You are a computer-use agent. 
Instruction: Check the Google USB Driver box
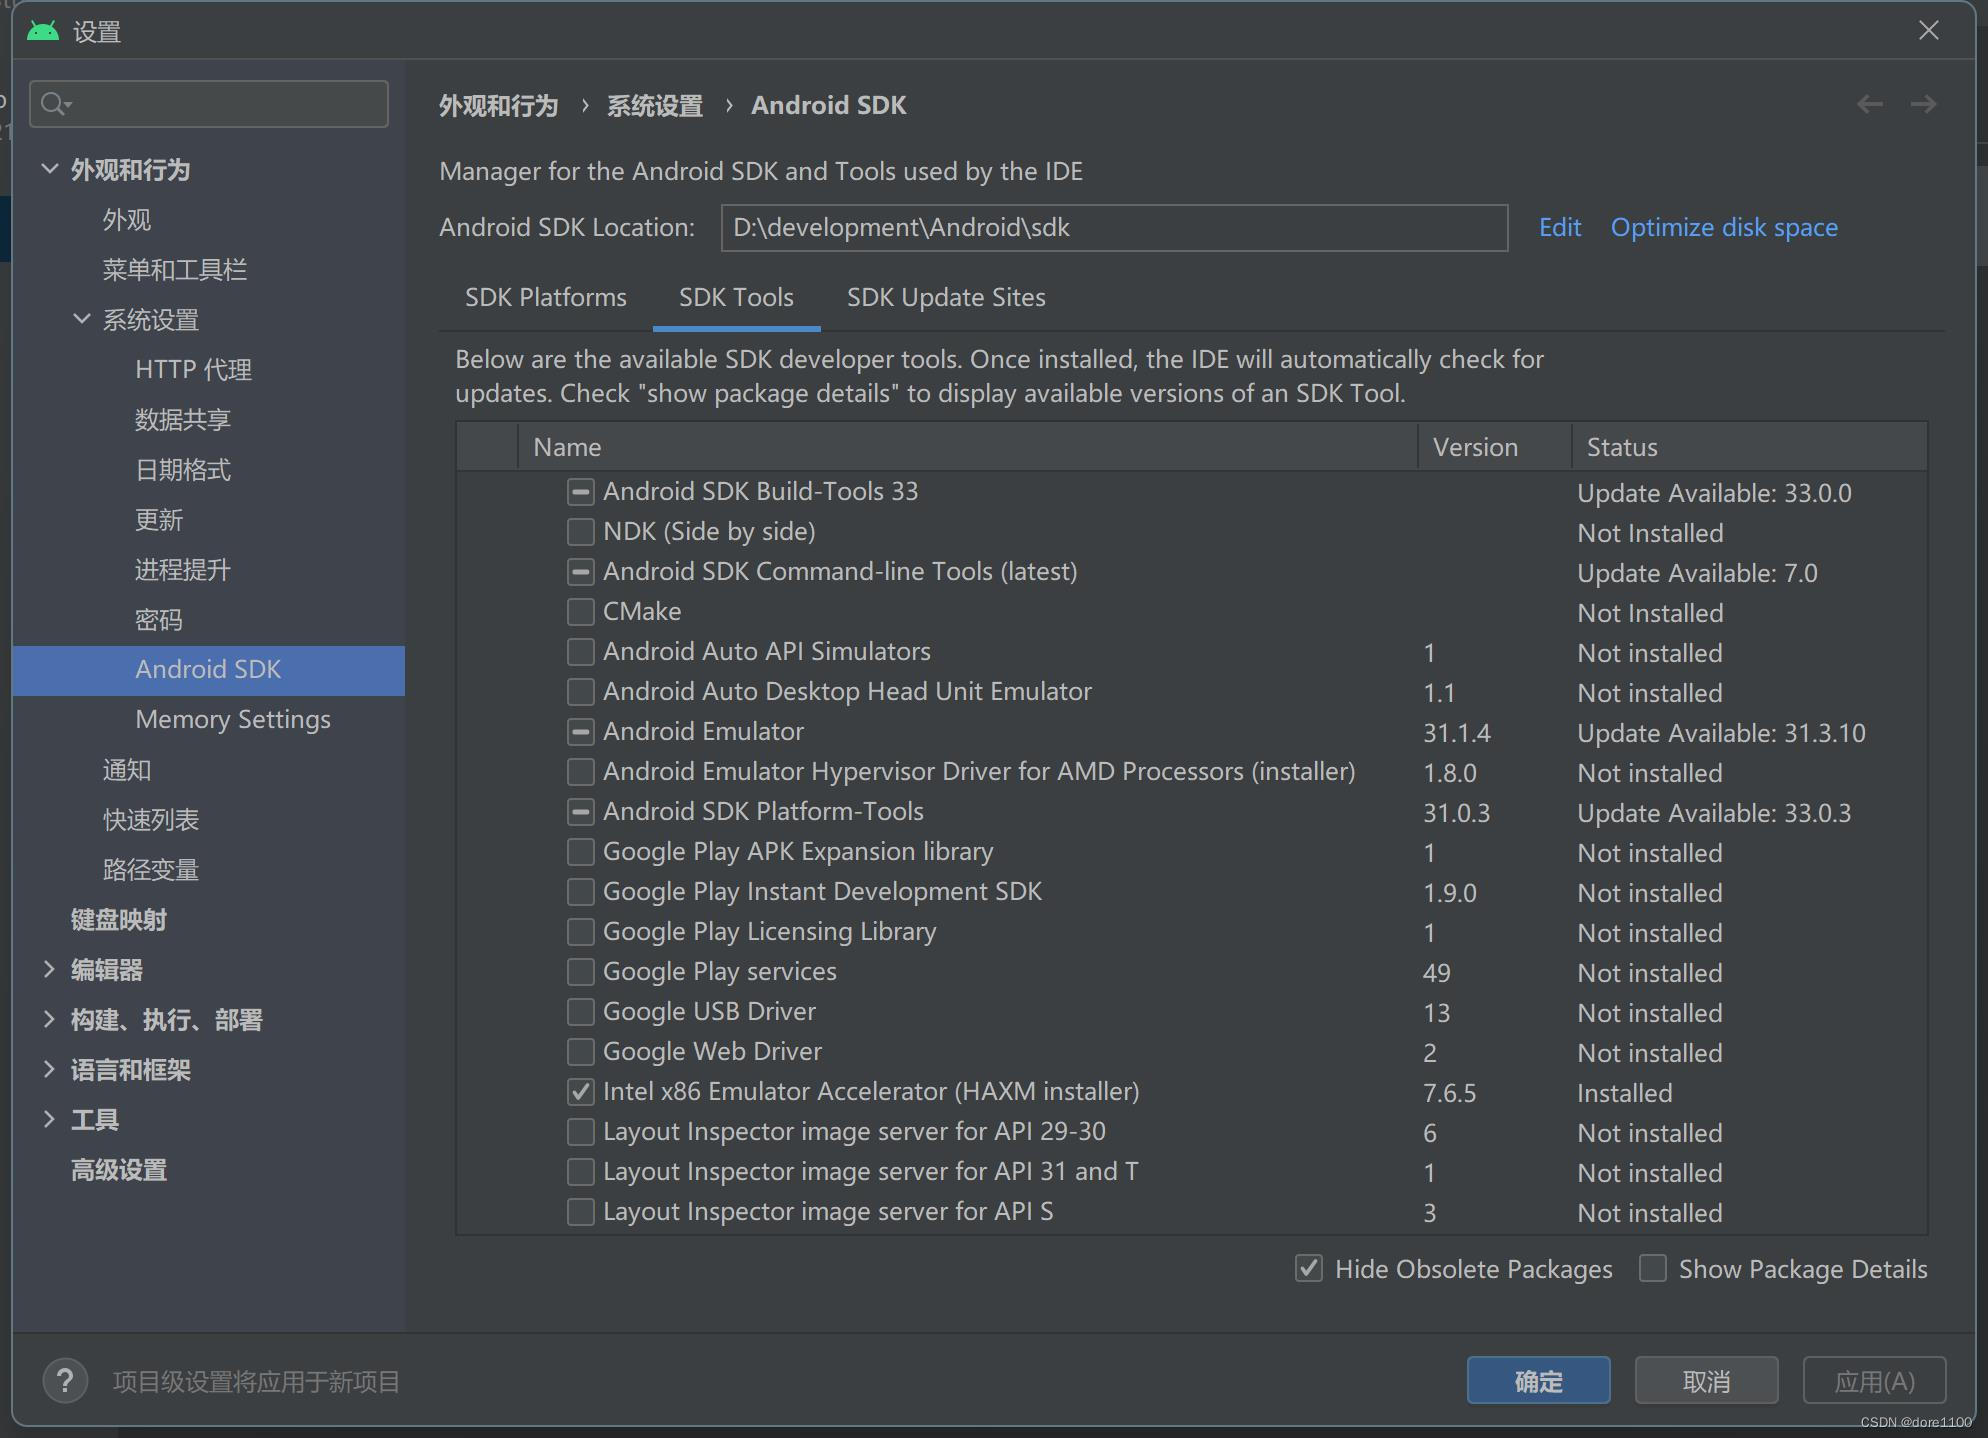pyautogui.click(x=580, y=1012)
